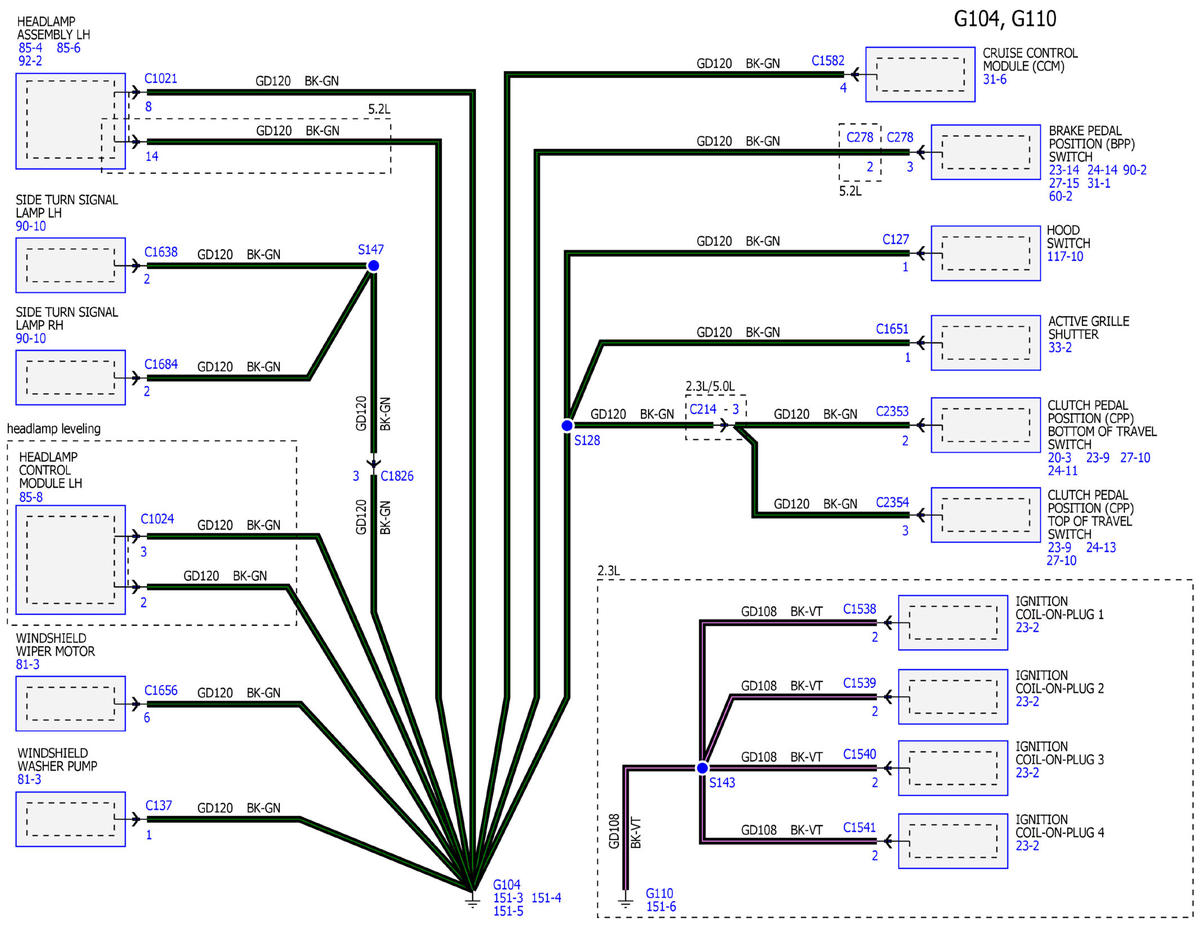Click the S128 splice dot
The width and height of the screenshot is (1200, 927).
point(567,425)
